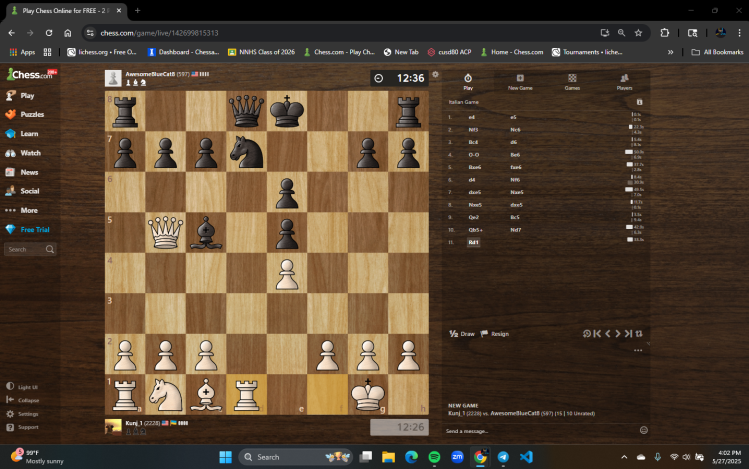Open the emoji picker in chat
The height and width of the screenshot is (469, 749).
point(643,430)
